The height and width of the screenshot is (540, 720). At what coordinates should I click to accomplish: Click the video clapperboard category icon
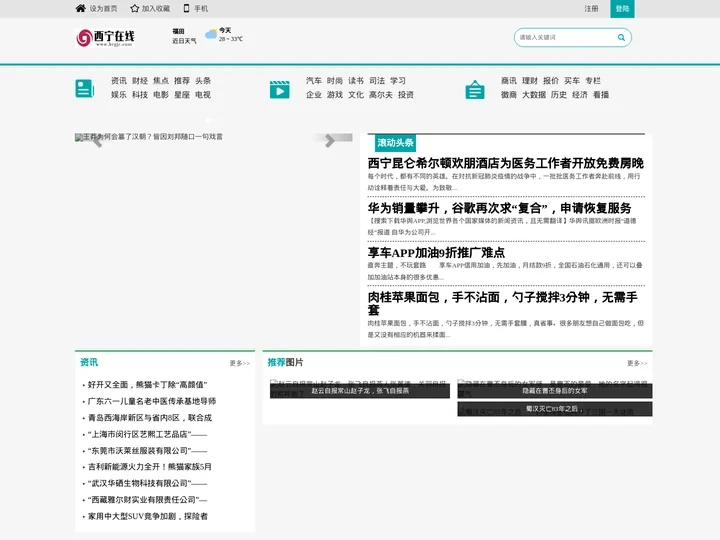tap(280, 89)
